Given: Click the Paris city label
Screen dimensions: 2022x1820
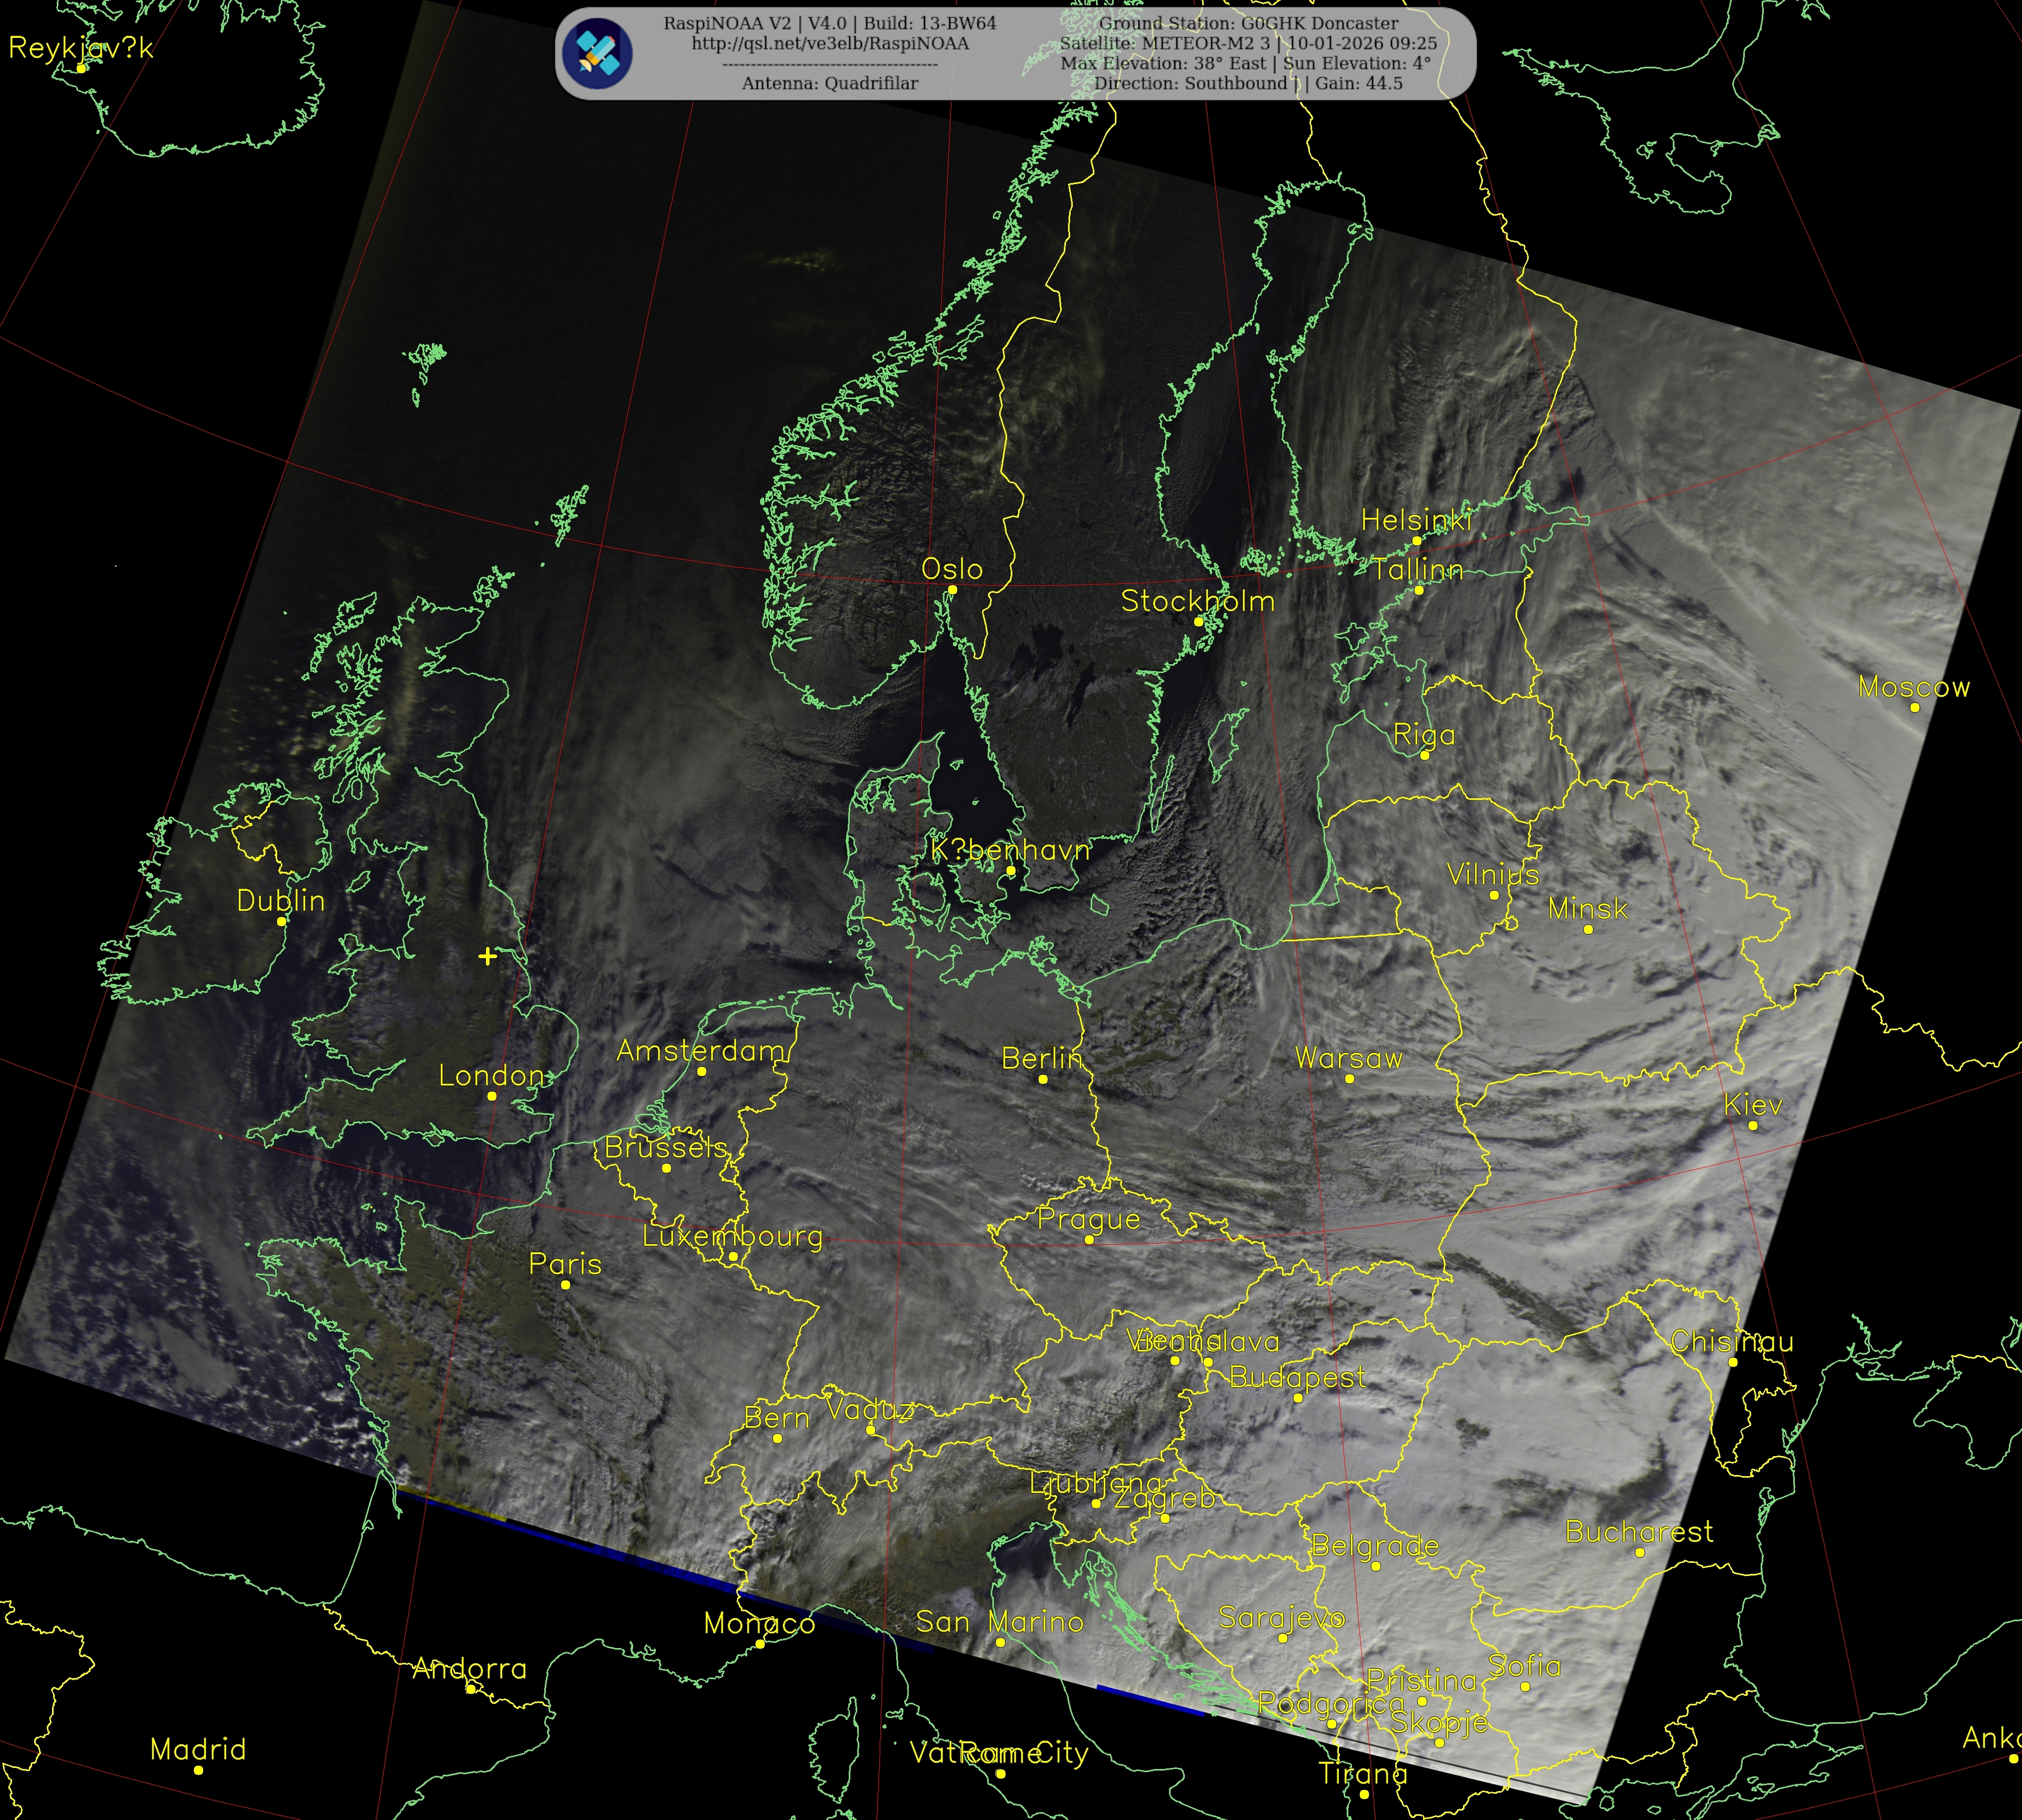Looking at the screenshot, I should coord(565,1264).
